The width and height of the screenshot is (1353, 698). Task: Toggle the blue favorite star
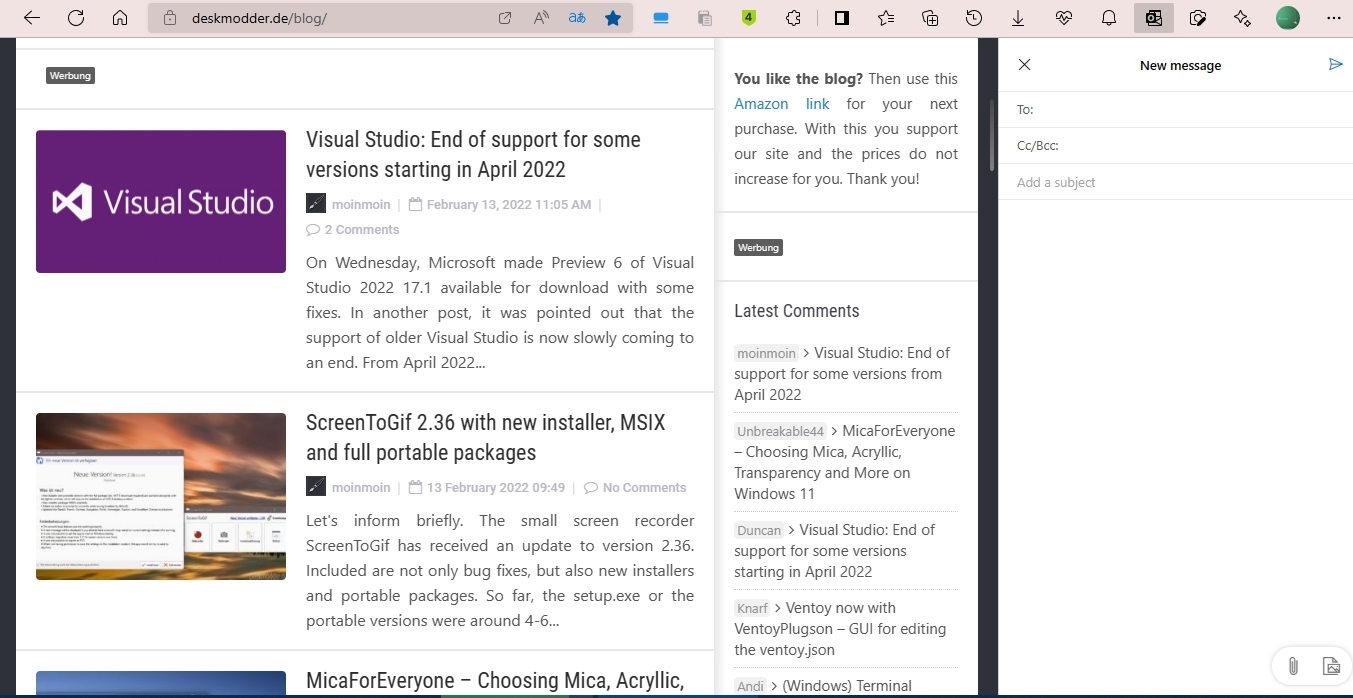pyautogui.click(x=613, y=18)
